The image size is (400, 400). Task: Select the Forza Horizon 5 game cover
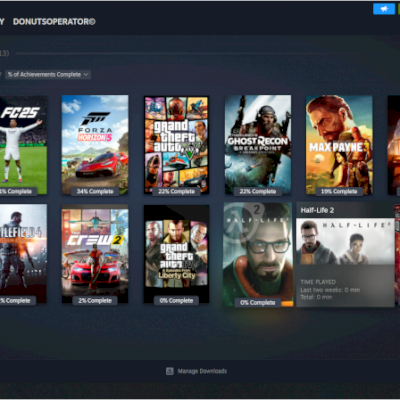(95, 145)
